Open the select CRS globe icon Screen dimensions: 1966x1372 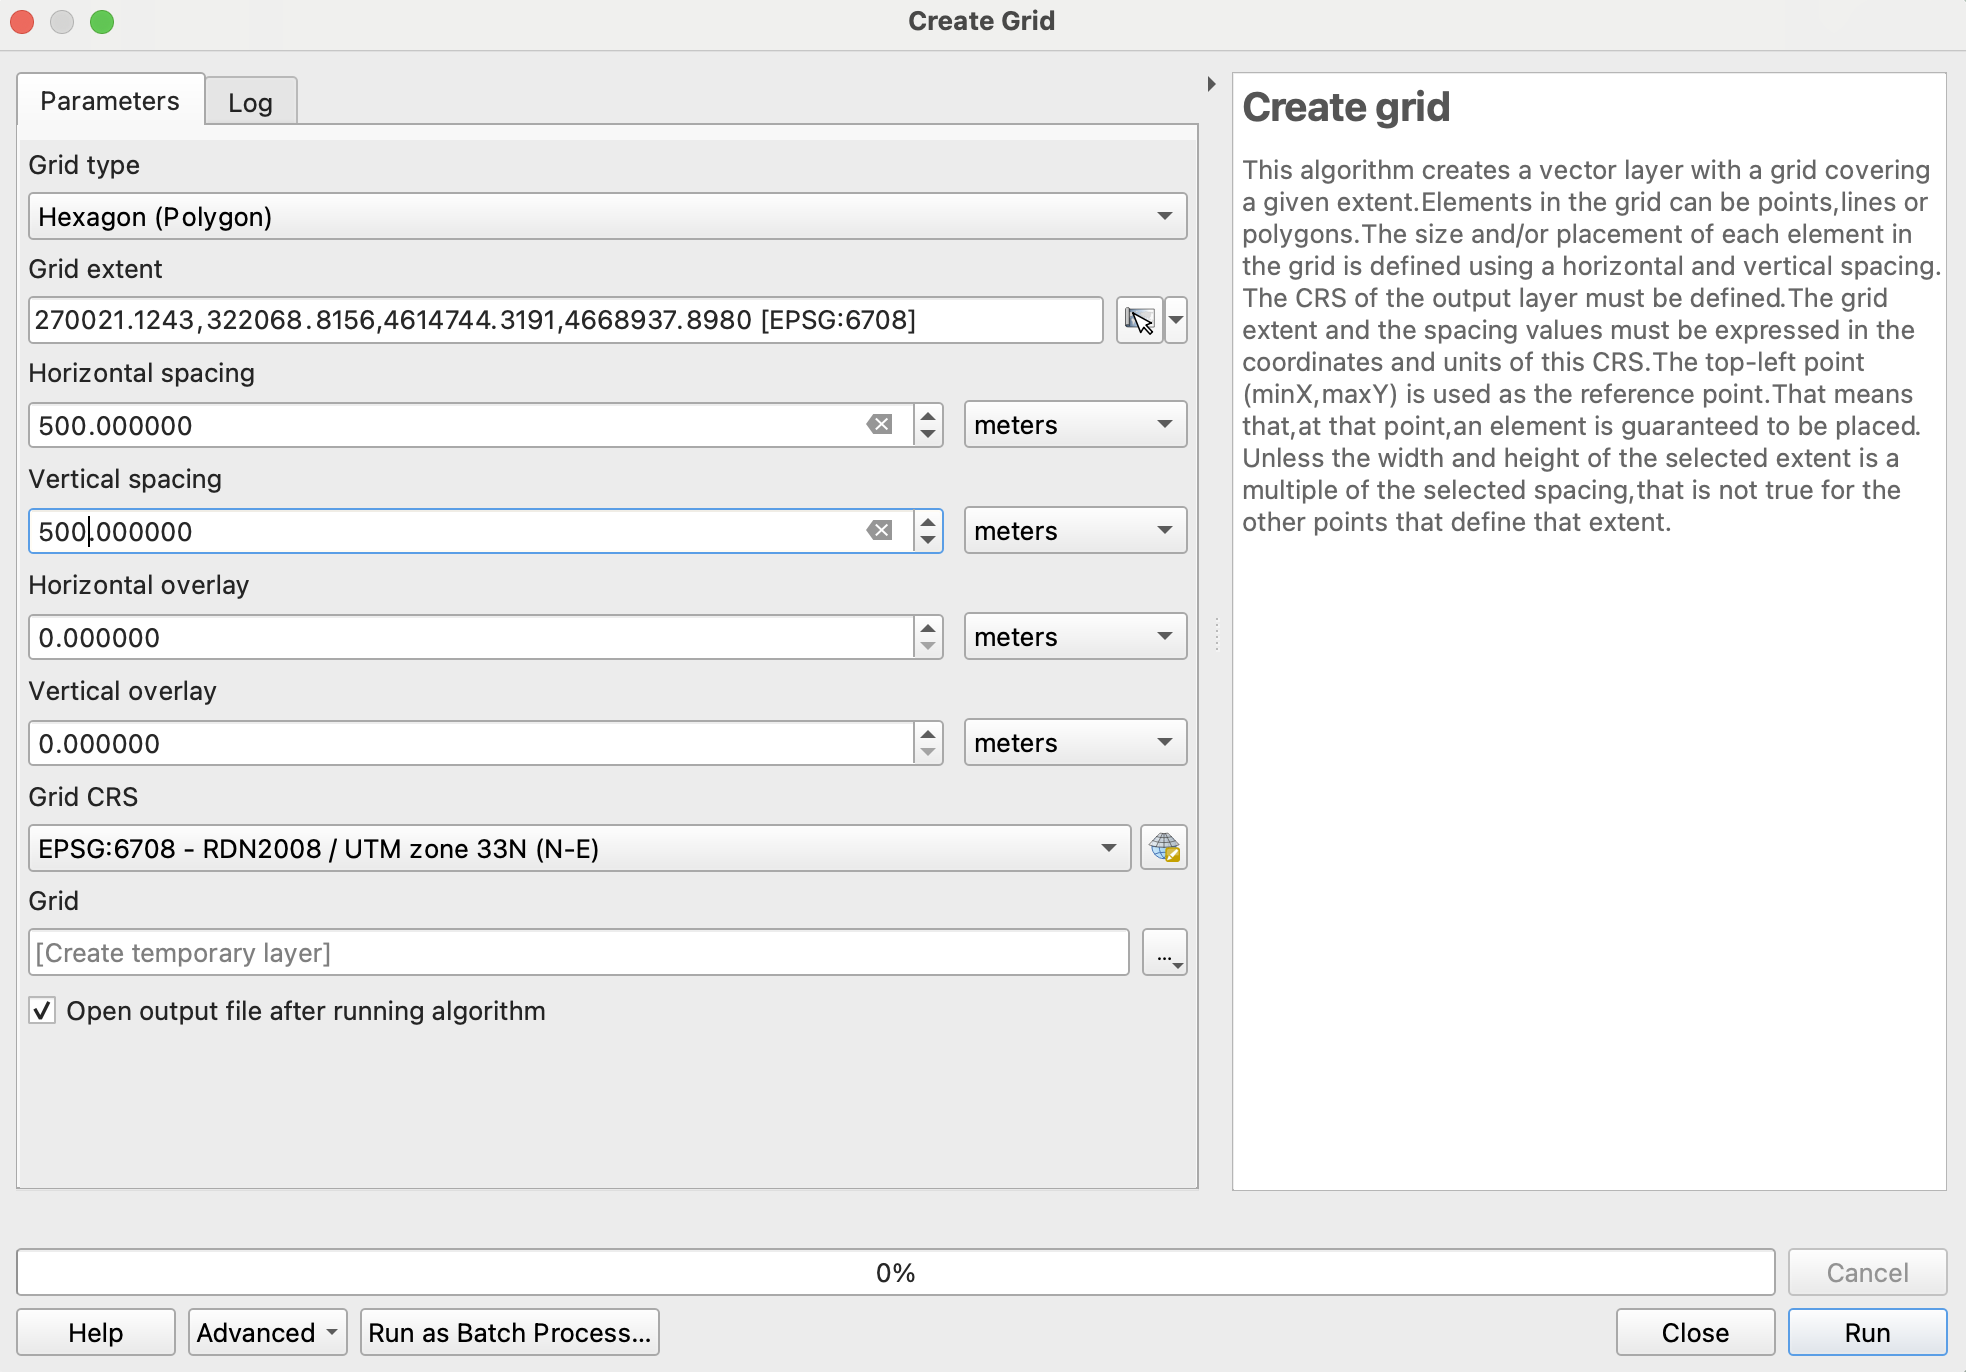point(1164,848)
